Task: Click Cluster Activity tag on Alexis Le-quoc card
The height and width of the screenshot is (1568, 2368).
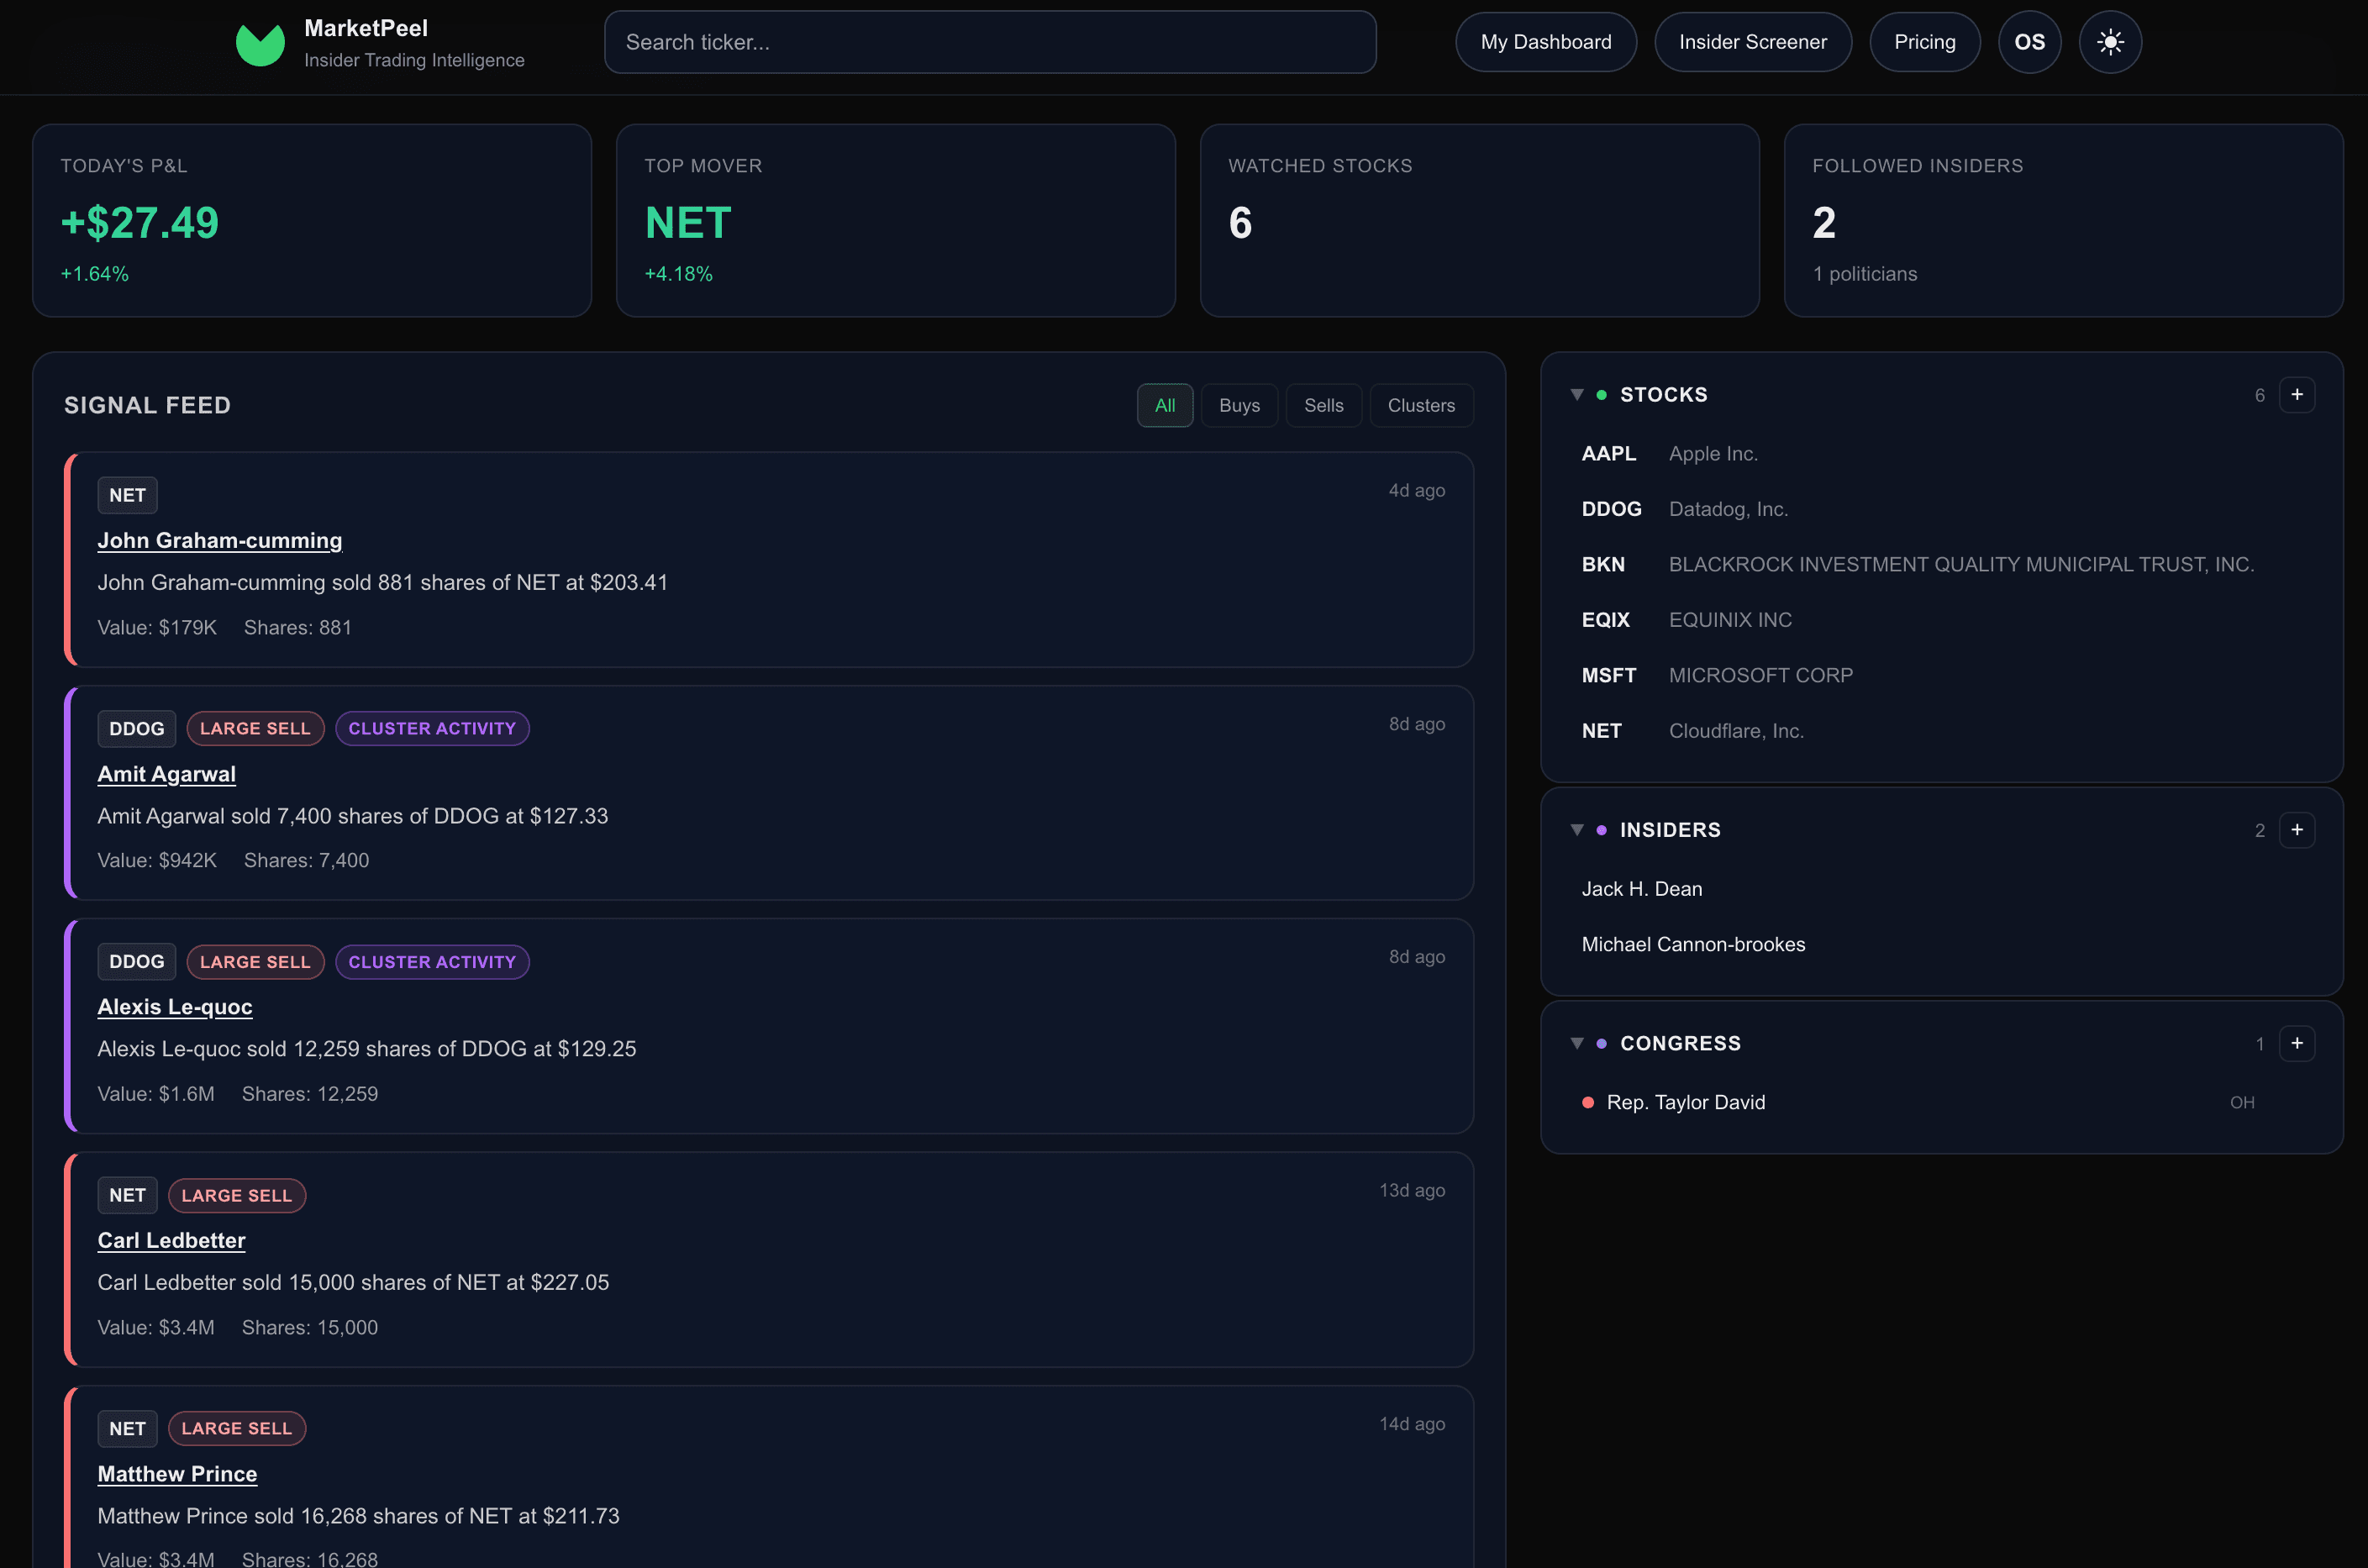Action: click(432, 962)
